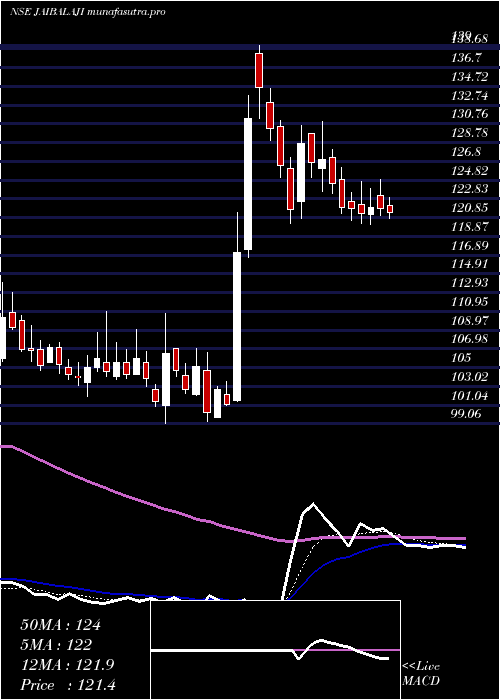Click the 124.82 price axis label
The height and width of the screenshot is (700, 500).
[470, 171]
